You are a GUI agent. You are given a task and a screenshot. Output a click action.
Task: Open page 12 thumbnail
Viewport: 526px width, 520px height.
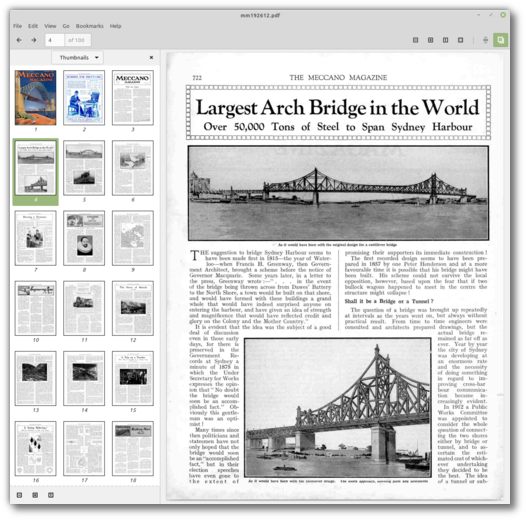coord(133,308)
